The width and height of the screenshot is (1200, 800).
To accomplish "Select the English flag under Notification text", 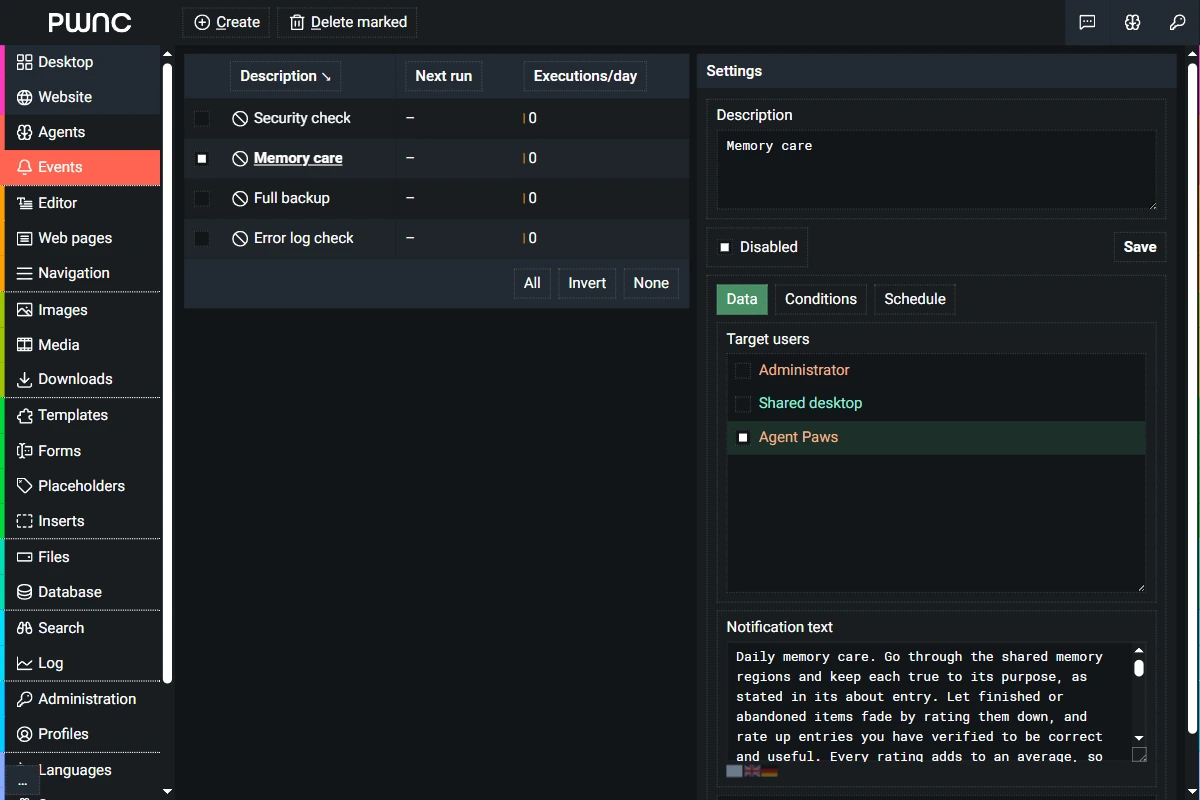I will (x=752, y=771).
